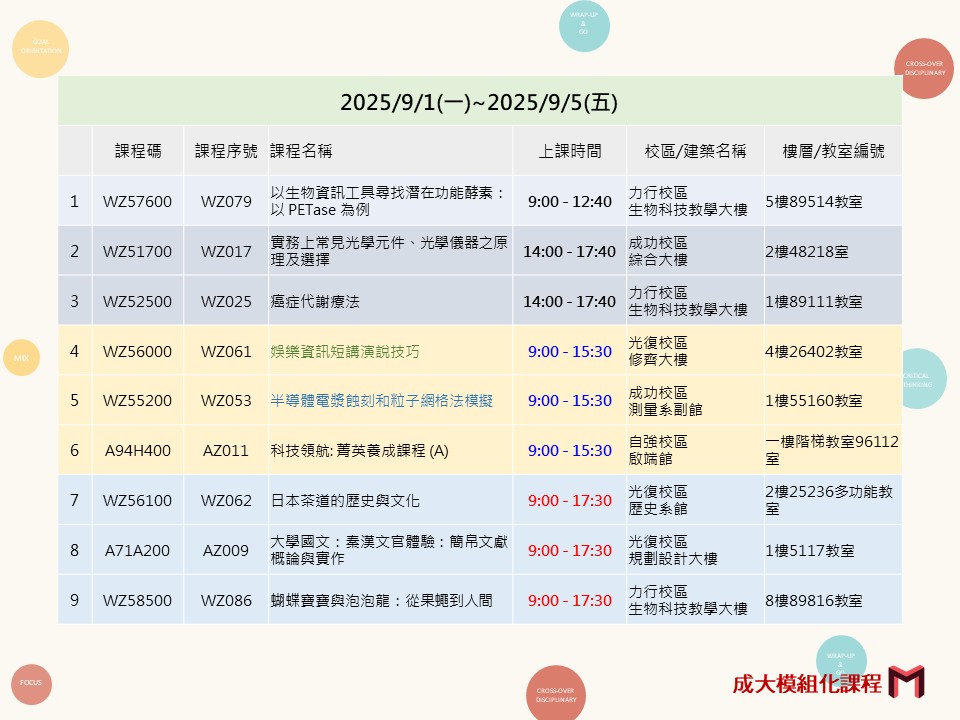The height and width of the screenshot is (720, 960).
Task: Select the red CROSS-OVER DISCIPLINARY circle at the table's top-right corner
Action: click(924, 69)
